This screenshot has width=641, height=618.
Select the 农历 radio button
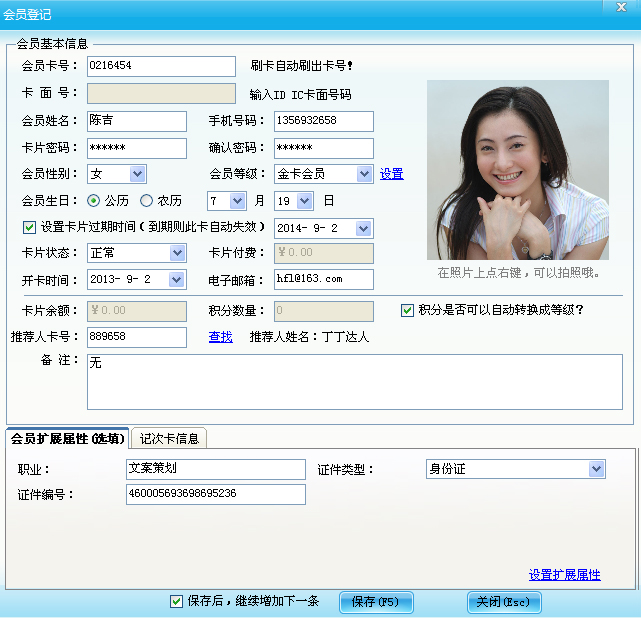pyautogui.click(x=146, y=201)
